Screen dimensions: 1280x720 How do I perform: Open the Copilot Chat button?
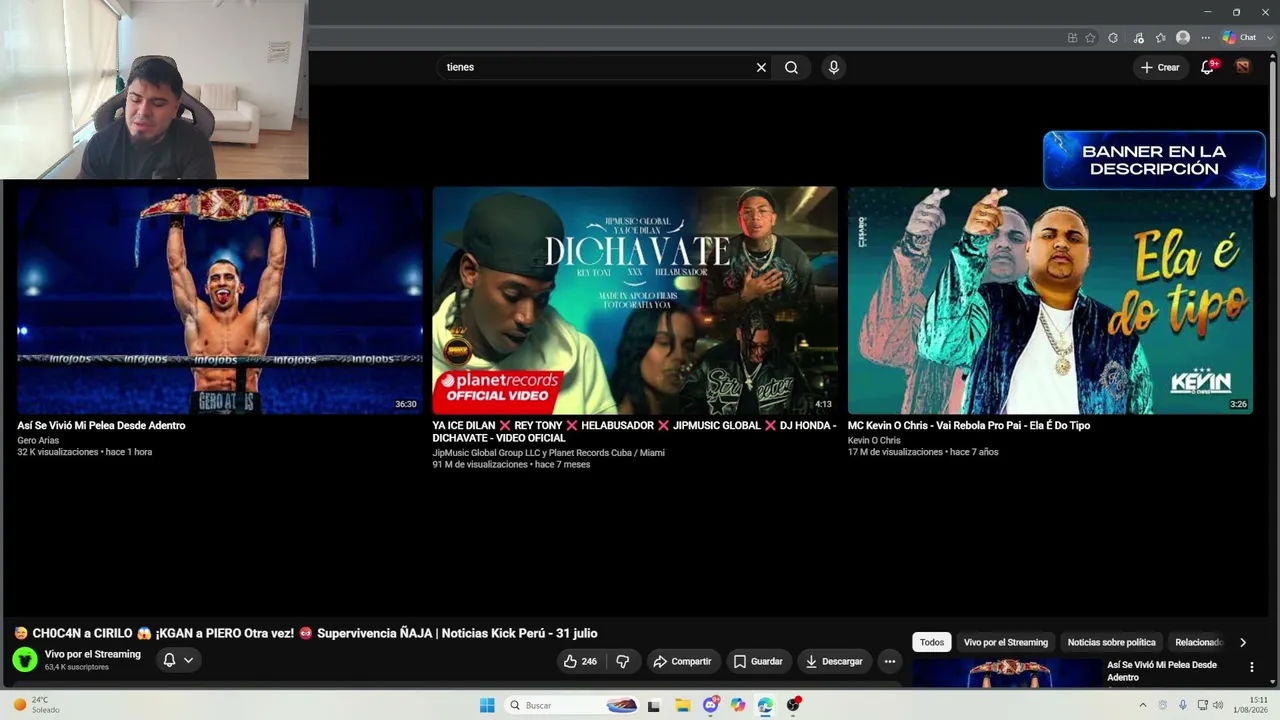point(1240,38)
